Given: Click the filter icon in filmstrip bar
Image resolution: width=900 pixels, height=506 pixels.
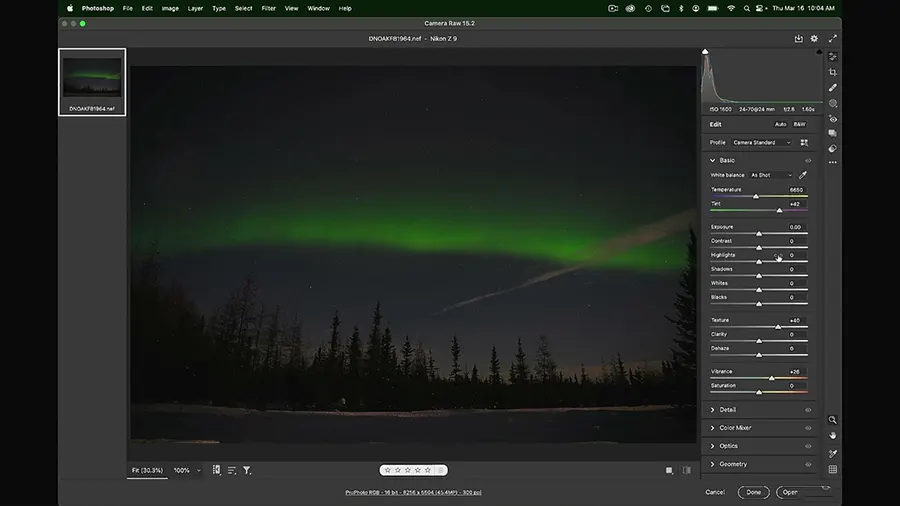Looking at the screenshot, I should click(247, 470).
